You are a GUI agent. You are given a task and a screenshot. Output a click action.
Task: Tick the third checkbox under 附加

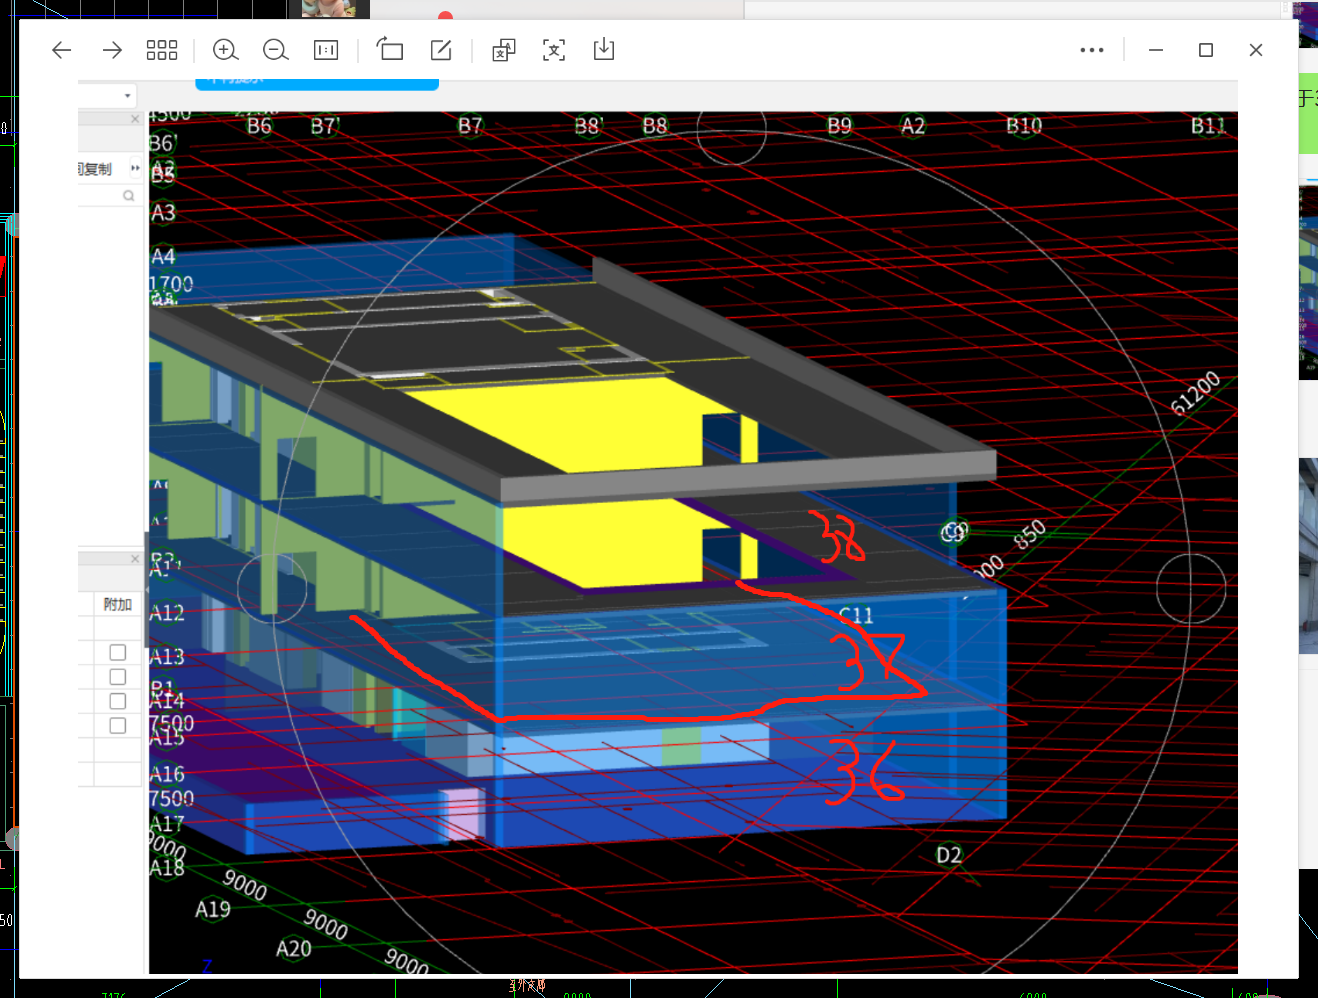(118, 701)
